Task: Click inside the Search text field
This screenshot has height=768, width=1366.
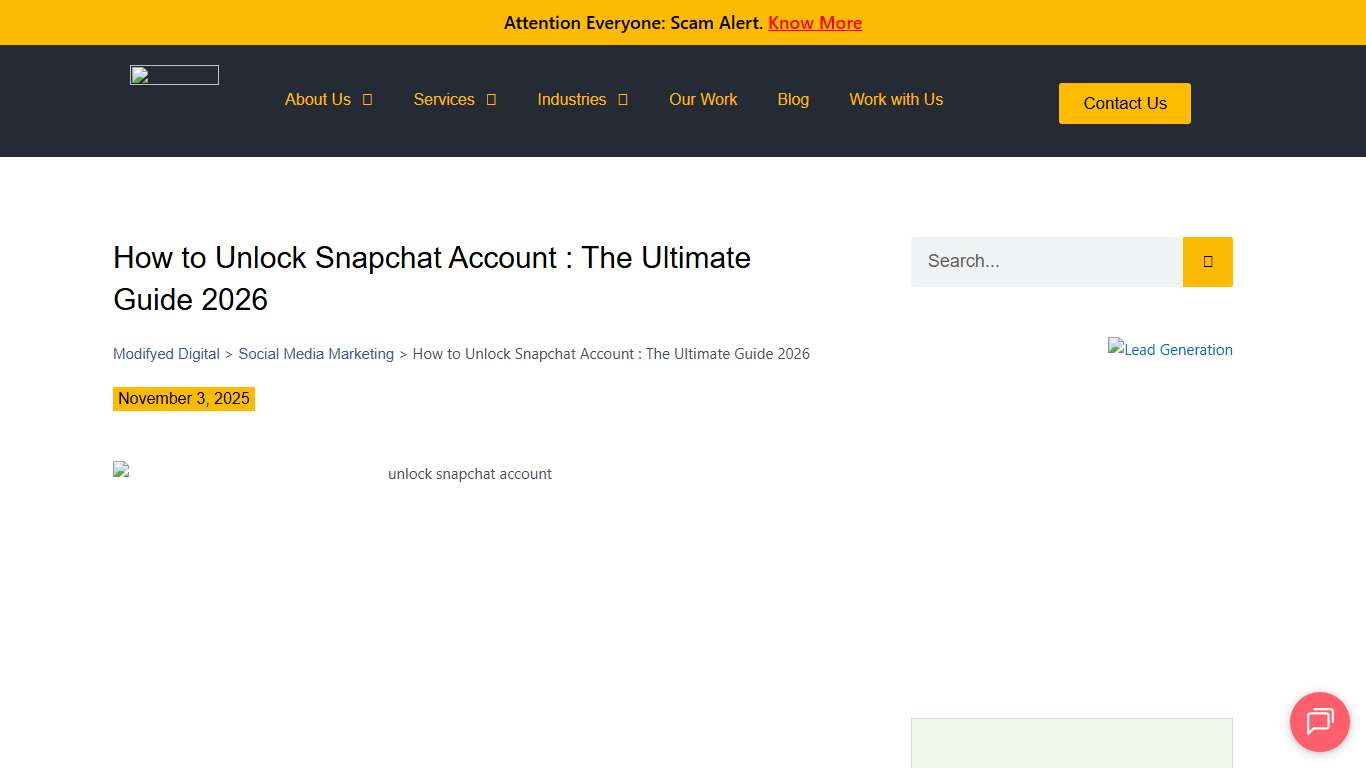Action: [1045, 261]
